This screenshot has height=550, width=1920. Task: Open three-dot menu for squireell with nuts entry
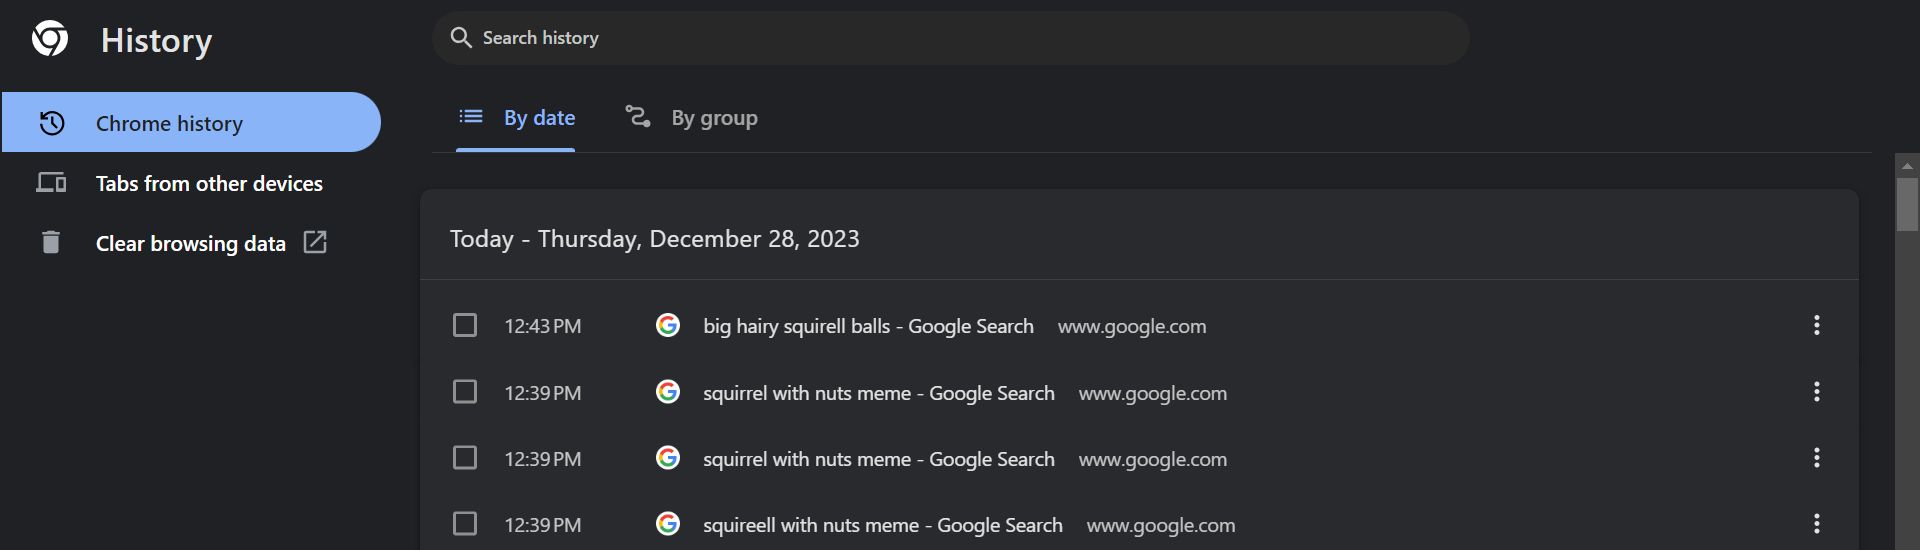coord(1816,524)
